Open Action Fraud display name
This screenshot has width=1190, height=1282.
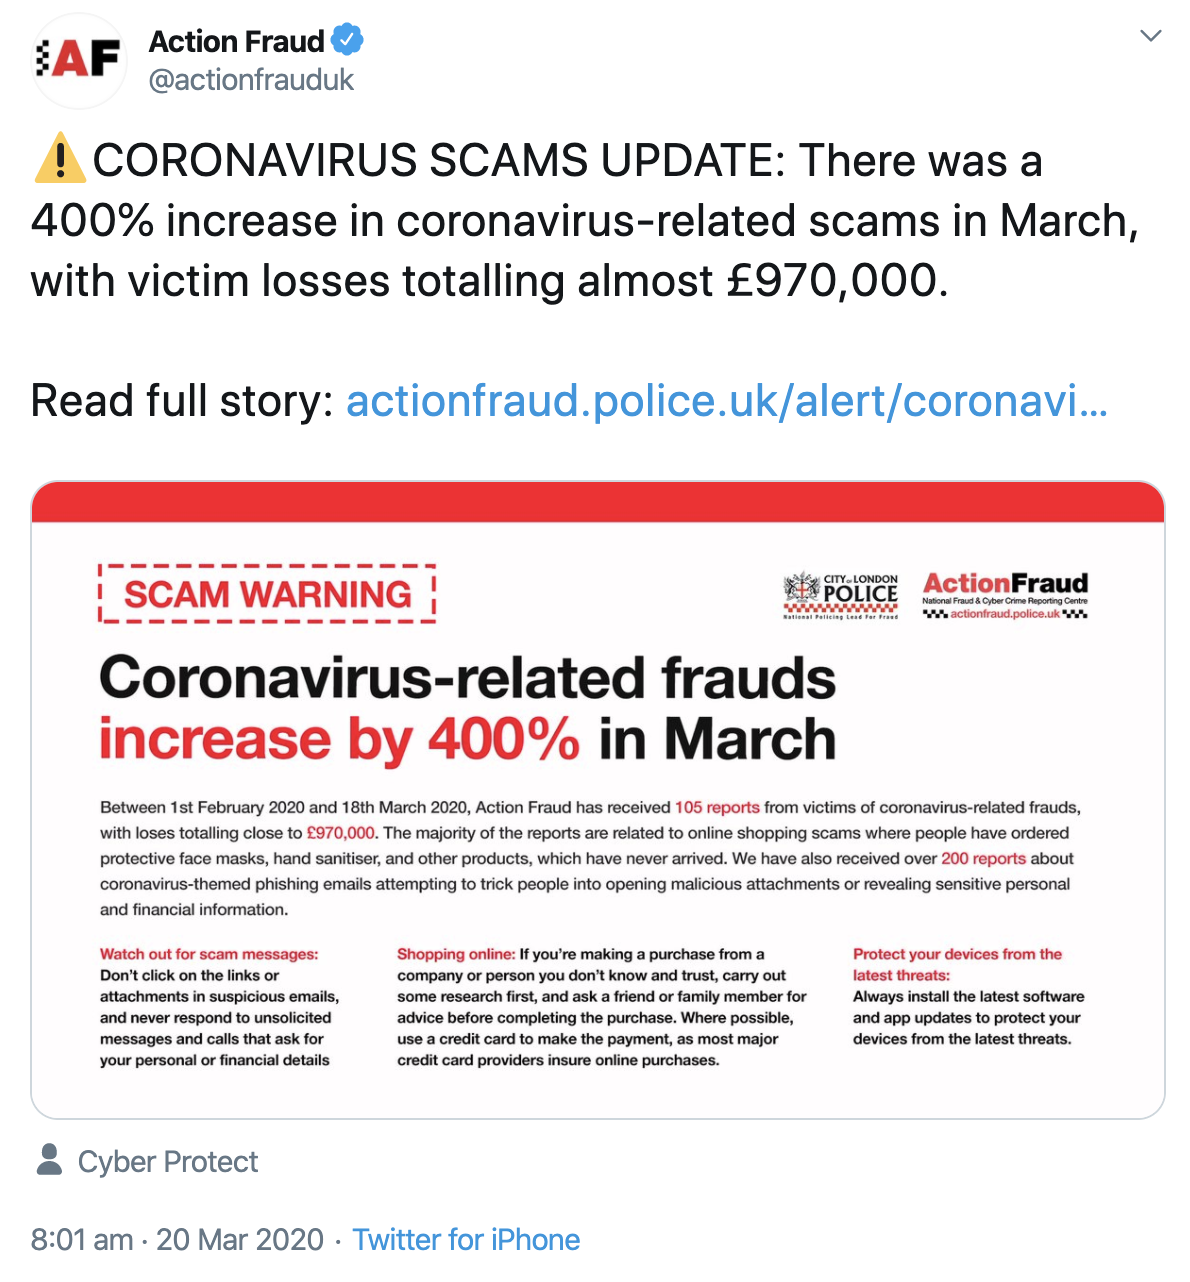(x=237, y=41)
